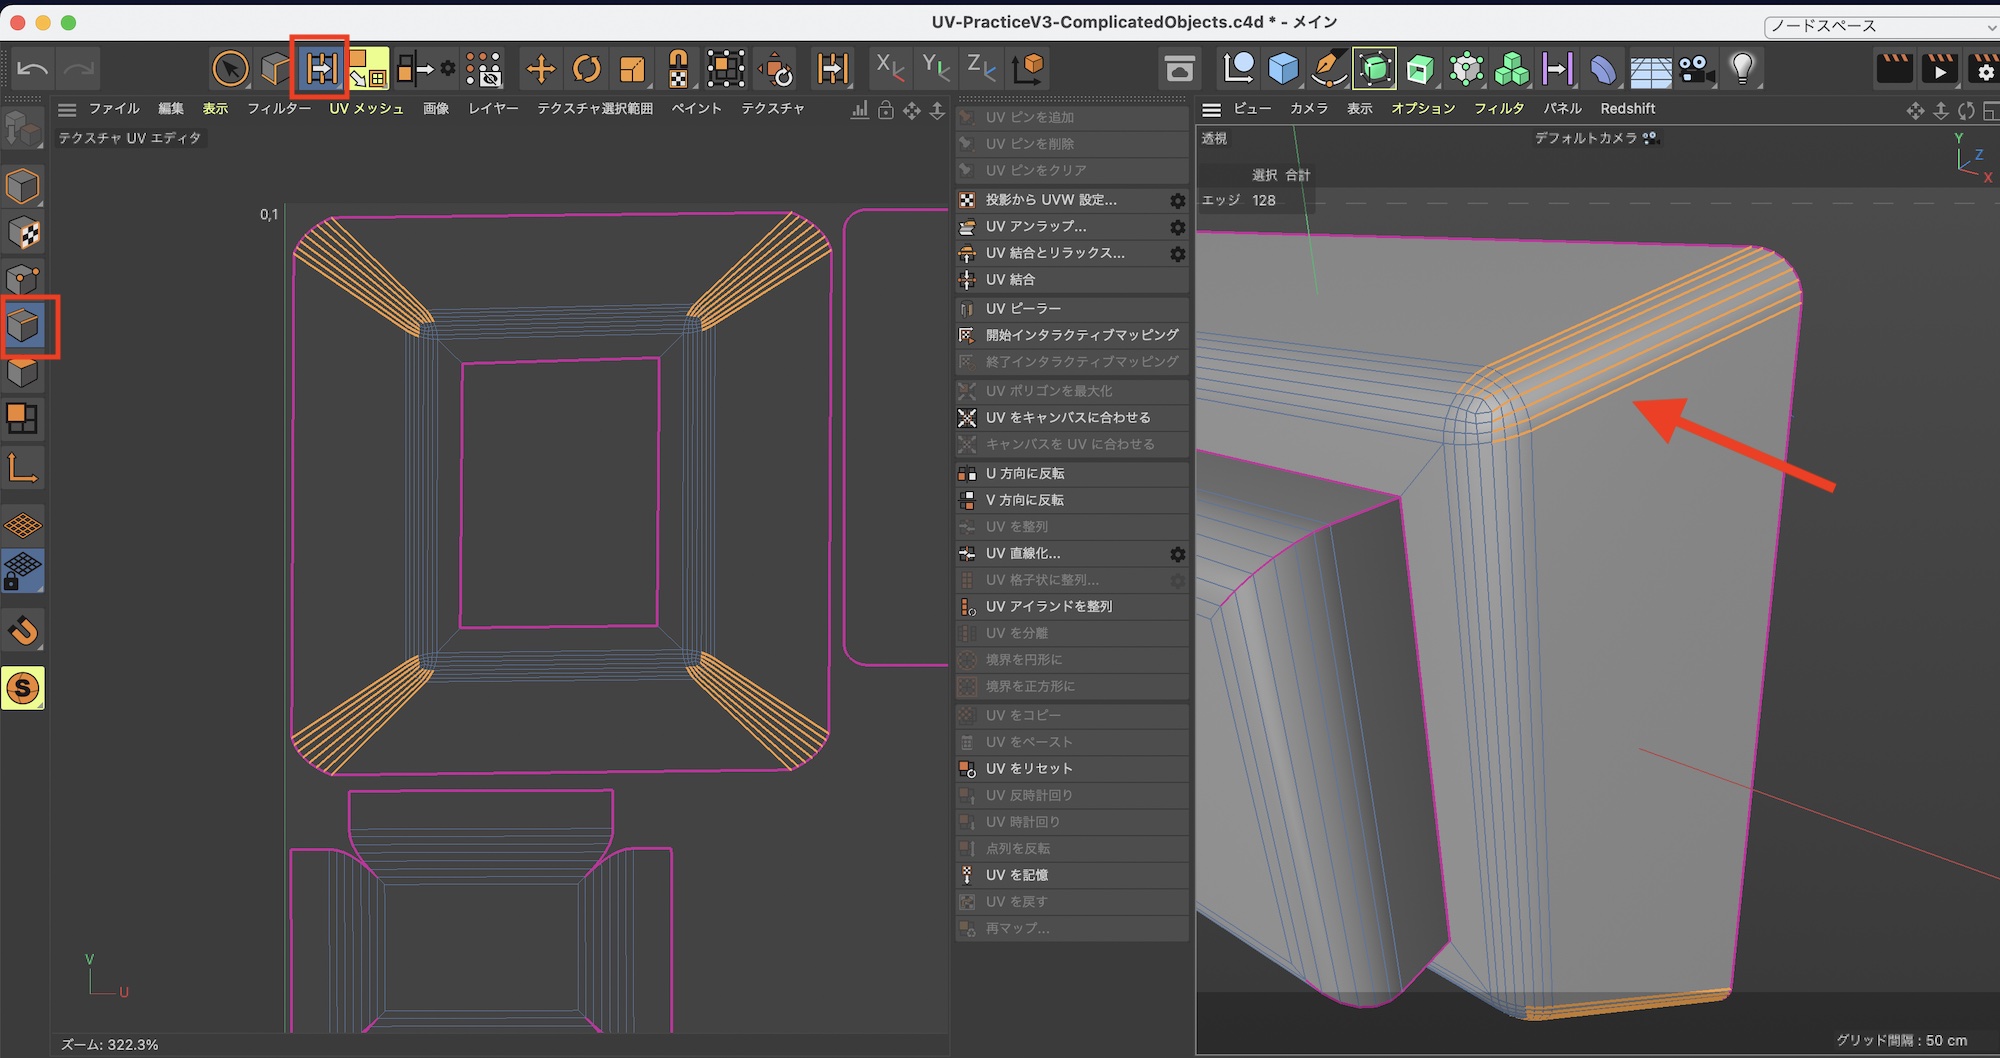Click UV をキャンバスに合わせる command
The height and width of the screenshot is (1058, 2000).
click(x=1067, y=418)
